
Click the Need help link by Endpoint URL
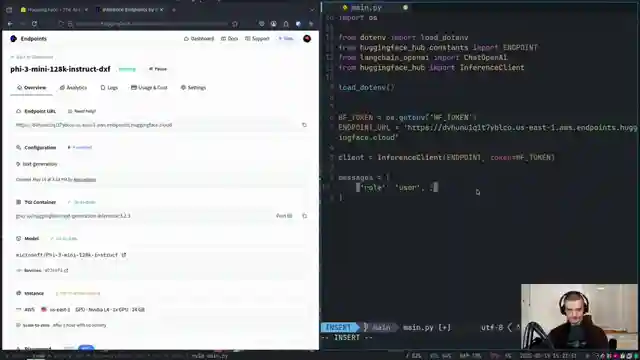click(82, 111)
